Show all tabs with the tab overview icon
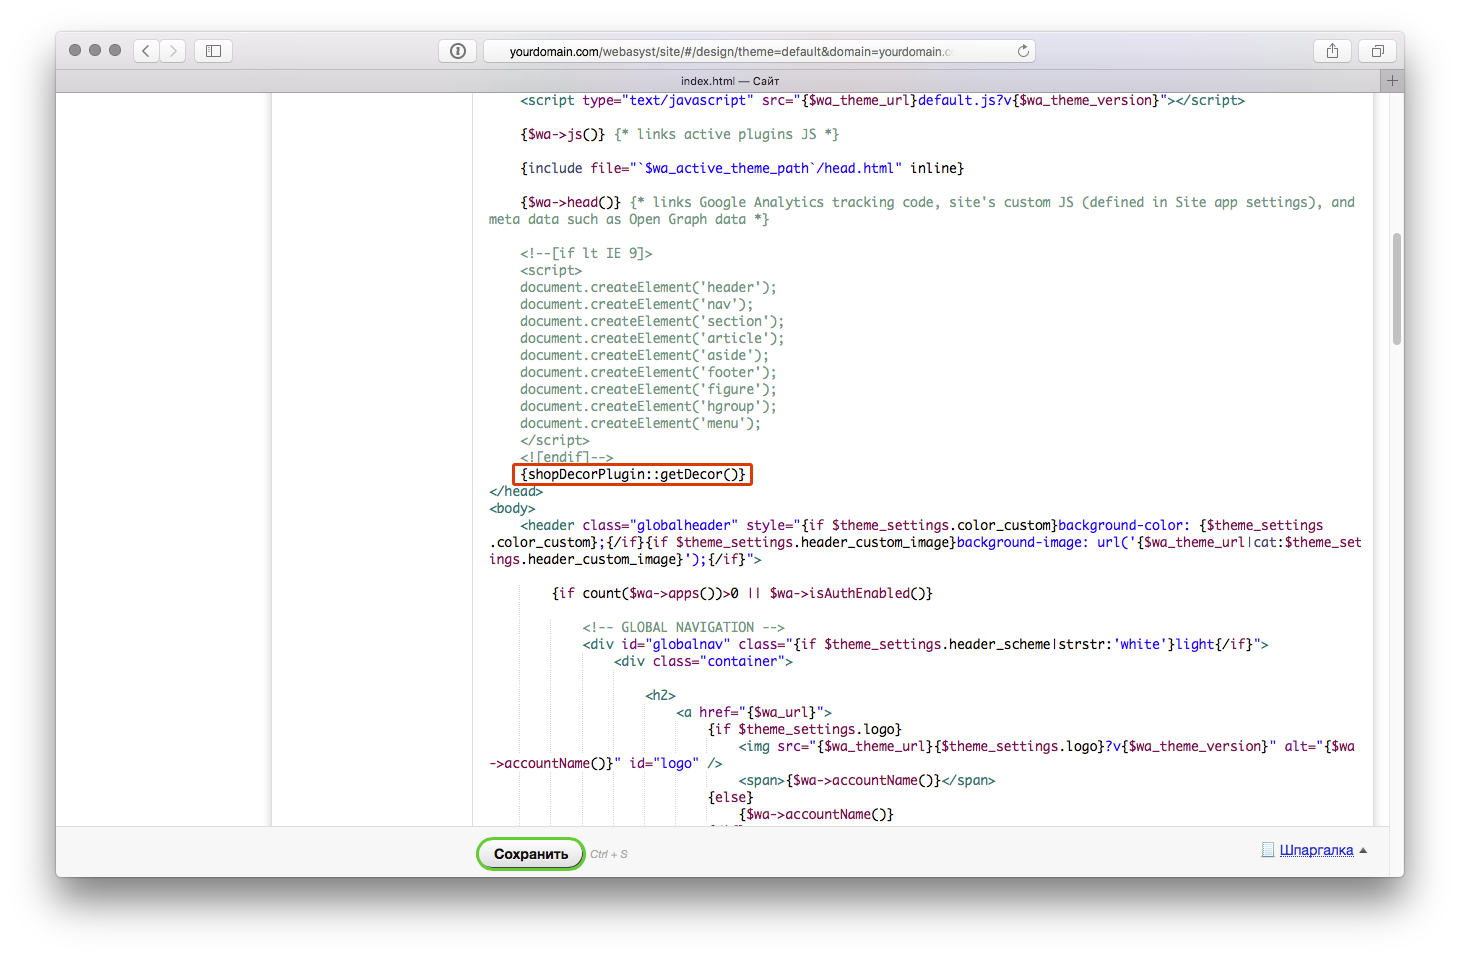1460x957 pixels. click(1377, 50)
